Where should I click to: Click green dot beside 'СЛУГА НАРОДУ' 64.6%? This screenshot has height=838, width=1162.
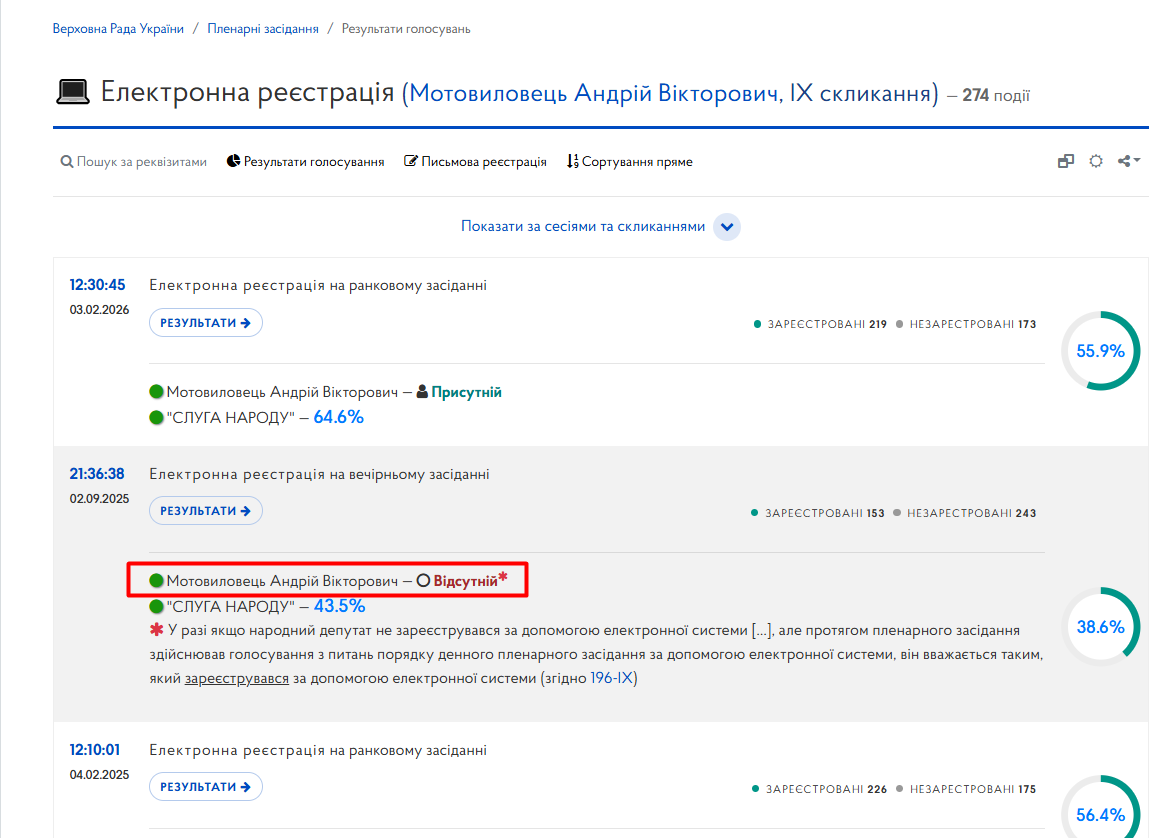pyautogui.click(x=156, y=417)
